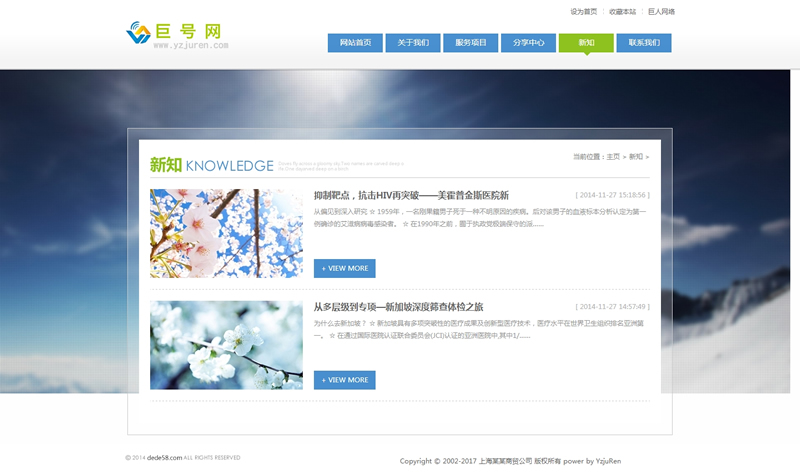Select the green 新知 navigation tab
Viewport: 800px width, 472px height.
[x=586, y=43]
